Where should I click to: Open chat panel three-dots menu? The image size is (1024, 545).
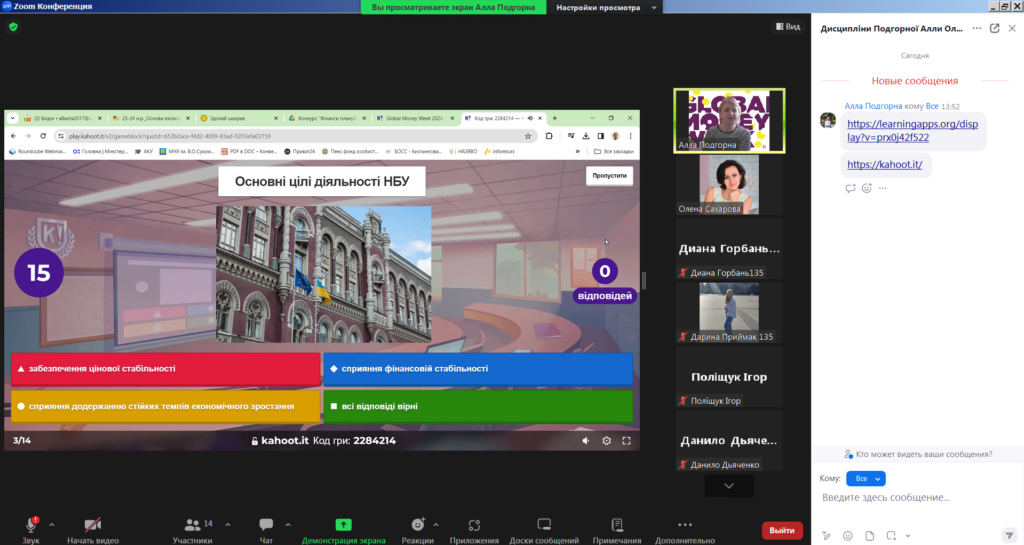pos(976,29)
